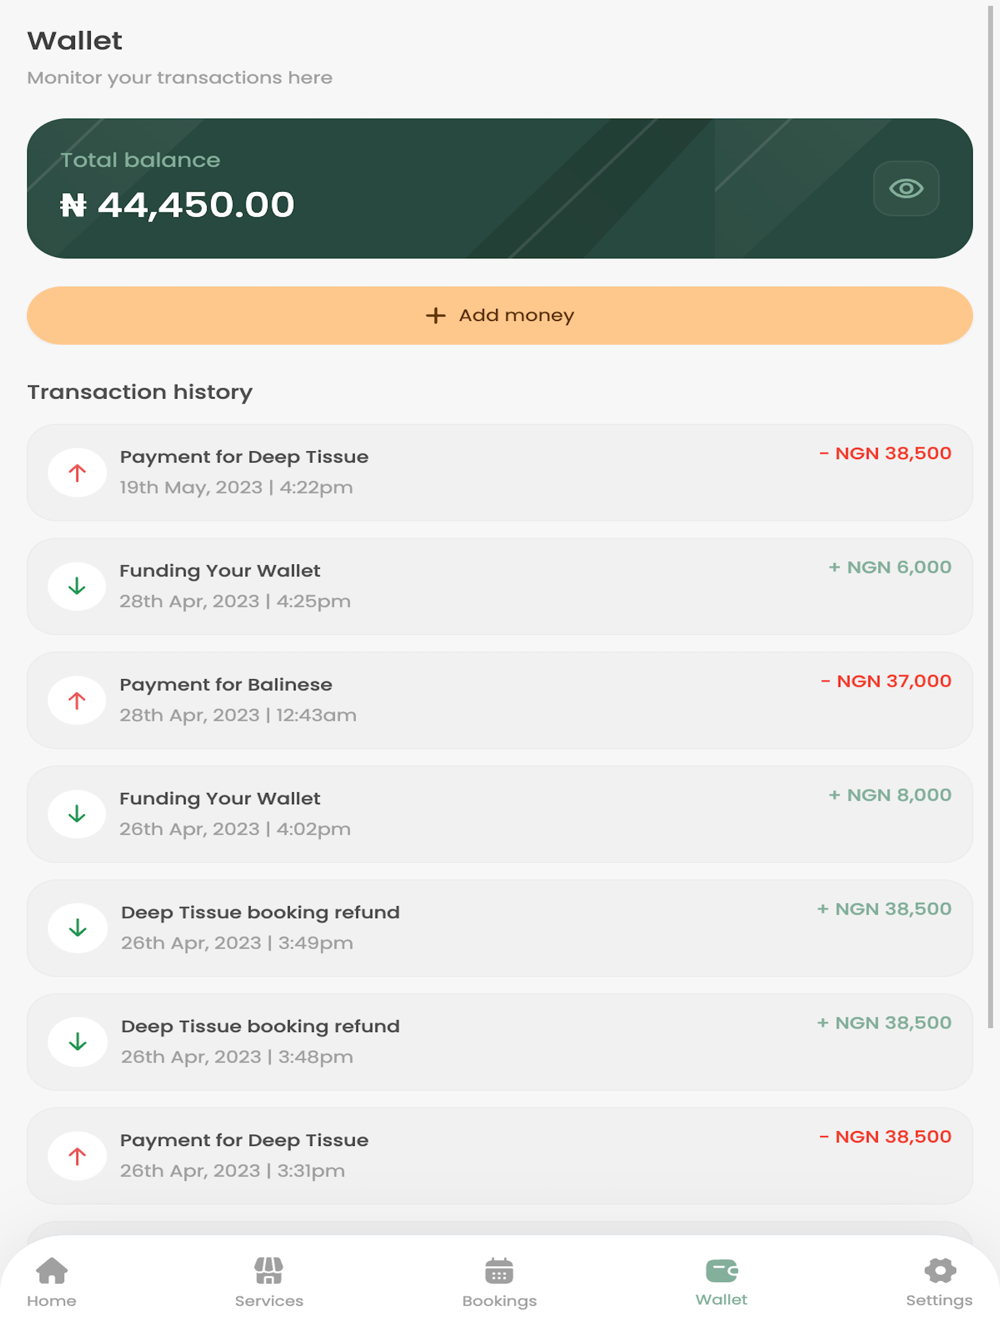Open Settings via the gear icon
The width and height of the screenshot is (1000, 1334).
coord(939,1272)
